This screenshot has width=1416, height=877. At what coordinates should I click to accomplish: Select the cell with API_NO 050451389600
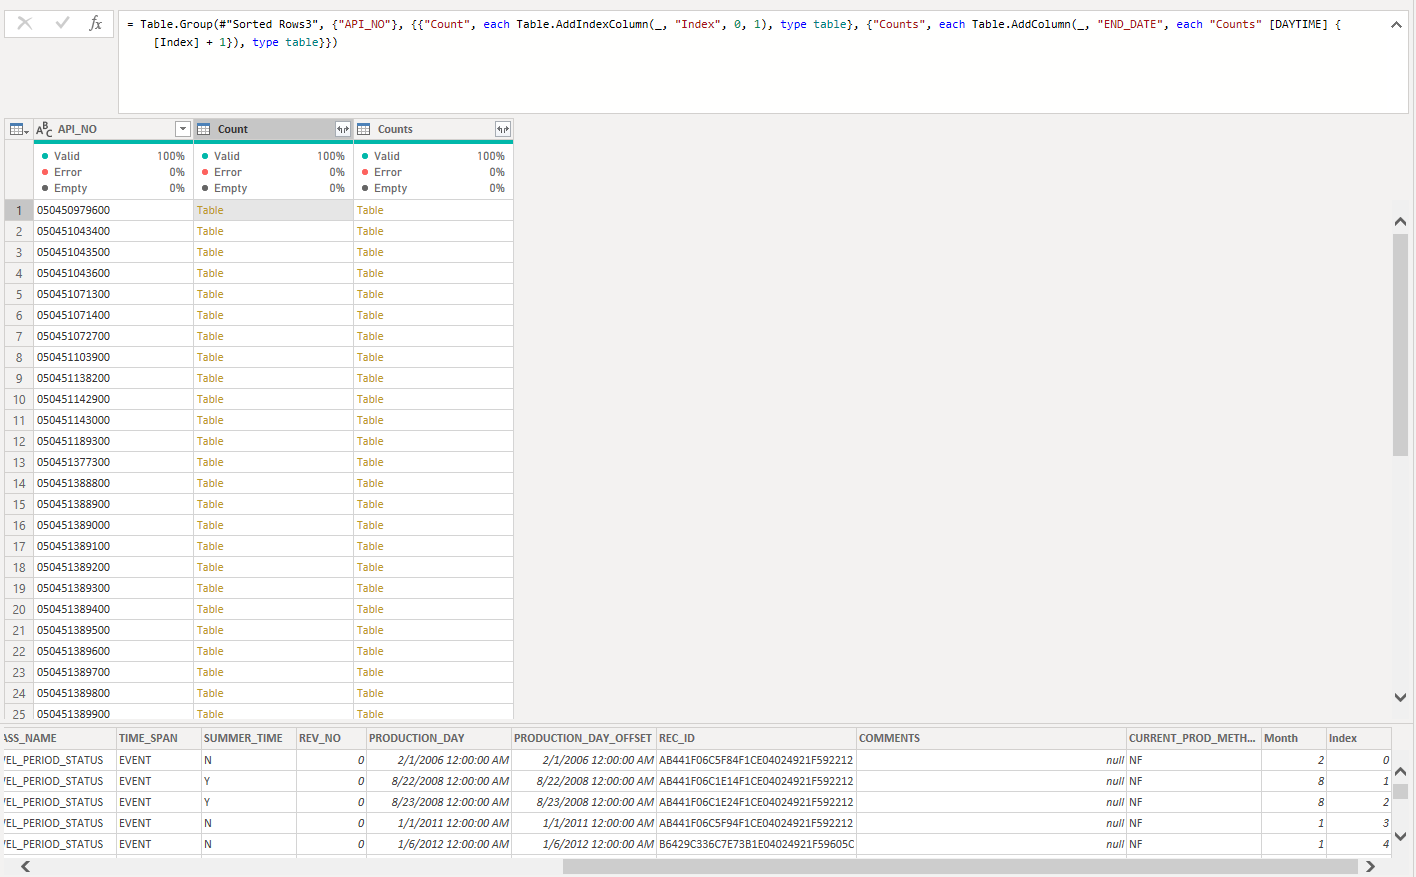(x=113, y=651)
